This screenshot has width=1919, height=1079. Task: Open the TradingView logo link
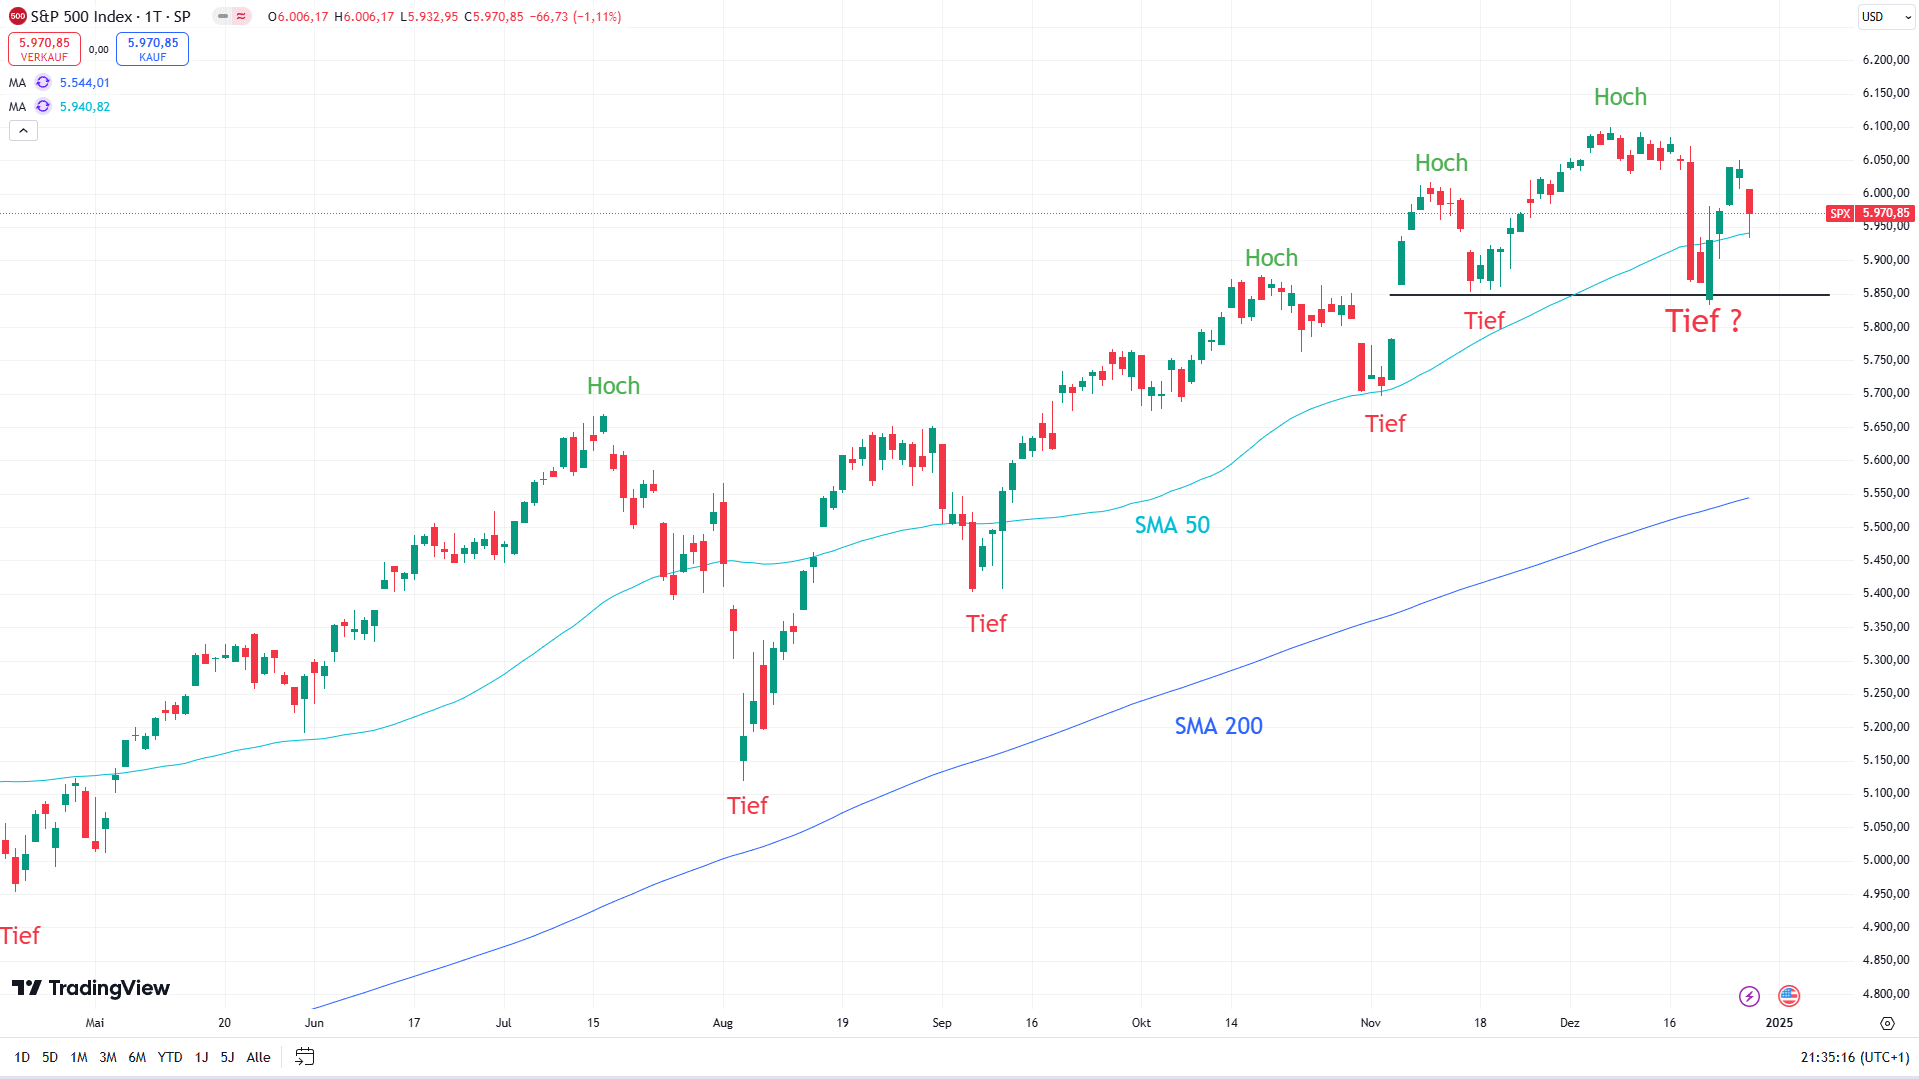(x=91, y=988)
